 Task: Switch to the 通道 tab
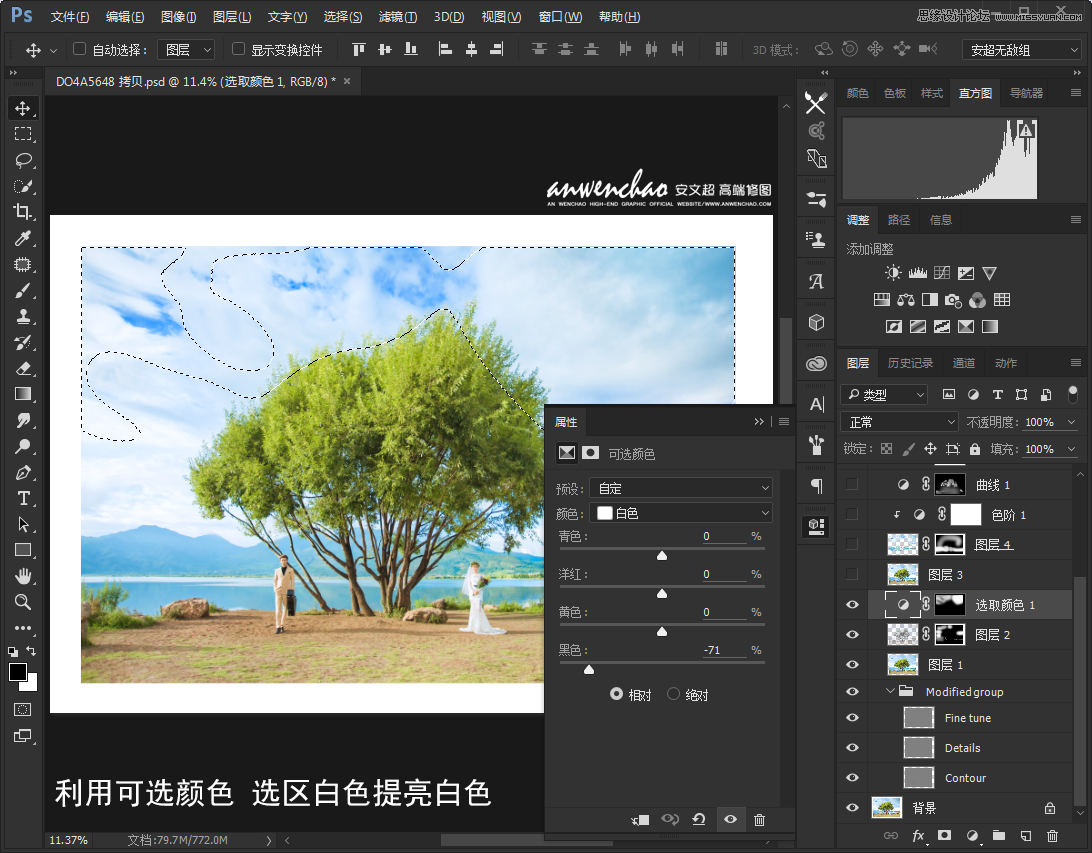tap(964, 363)
